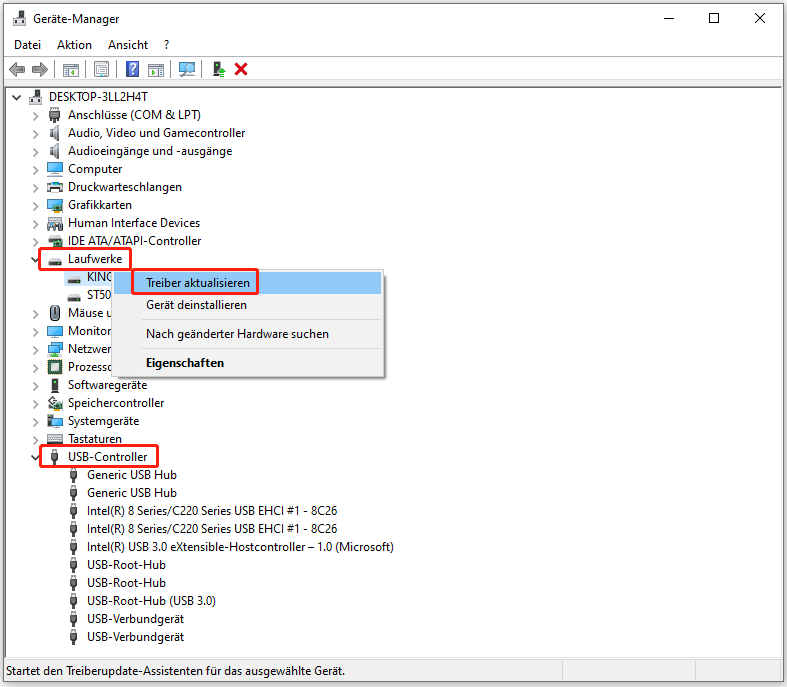Screen dimensions: 787x687
Task: Click the update driver toolbar icon
Action: pos(219,69)
